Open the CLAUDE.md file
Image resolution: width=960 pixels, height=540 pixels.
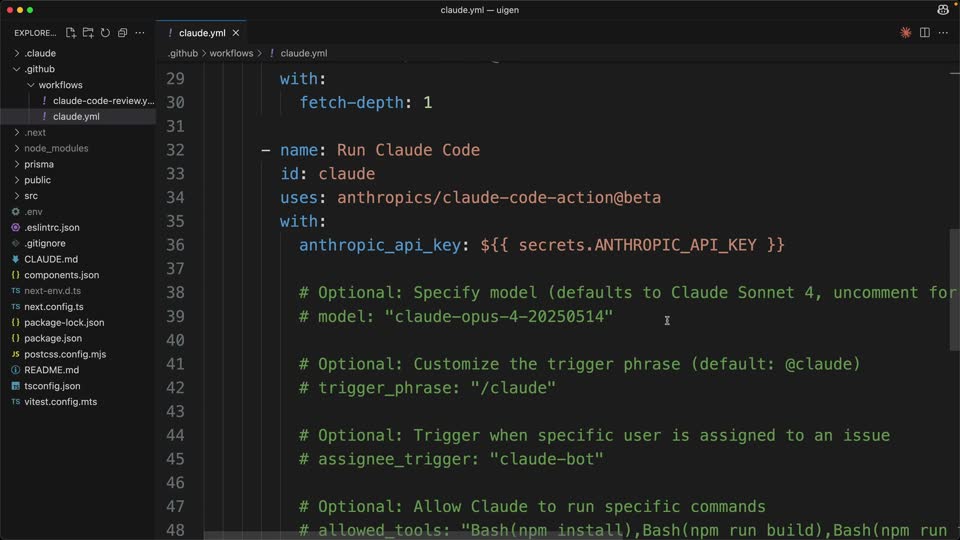(x=51, y=259)
